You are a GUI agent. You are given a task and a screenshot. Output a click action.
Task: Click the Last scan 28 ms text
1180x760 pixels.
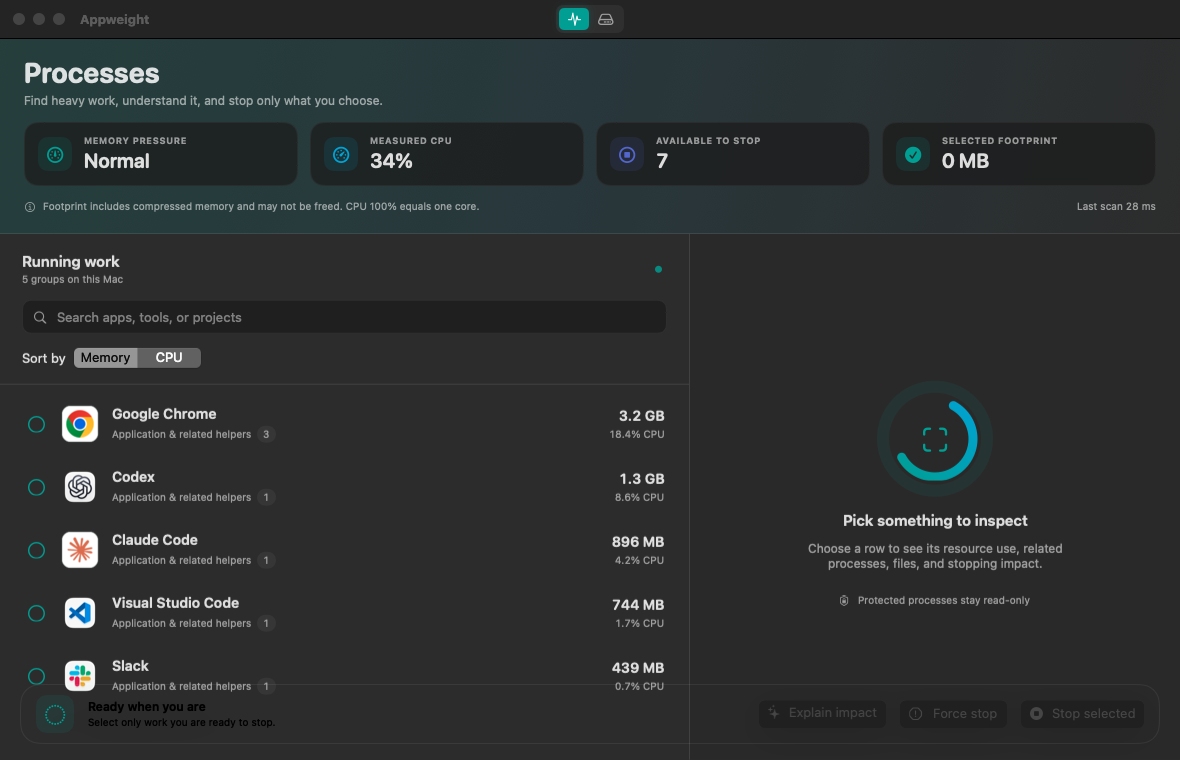click(x=1115, y=207)
